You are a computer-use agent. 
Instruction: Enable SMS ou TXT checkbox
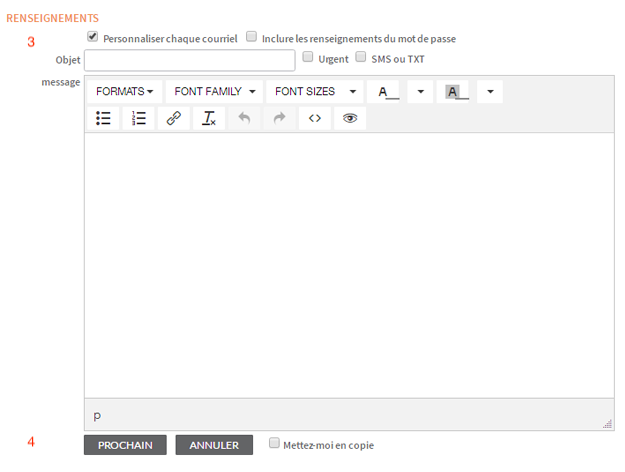(361, 57)
